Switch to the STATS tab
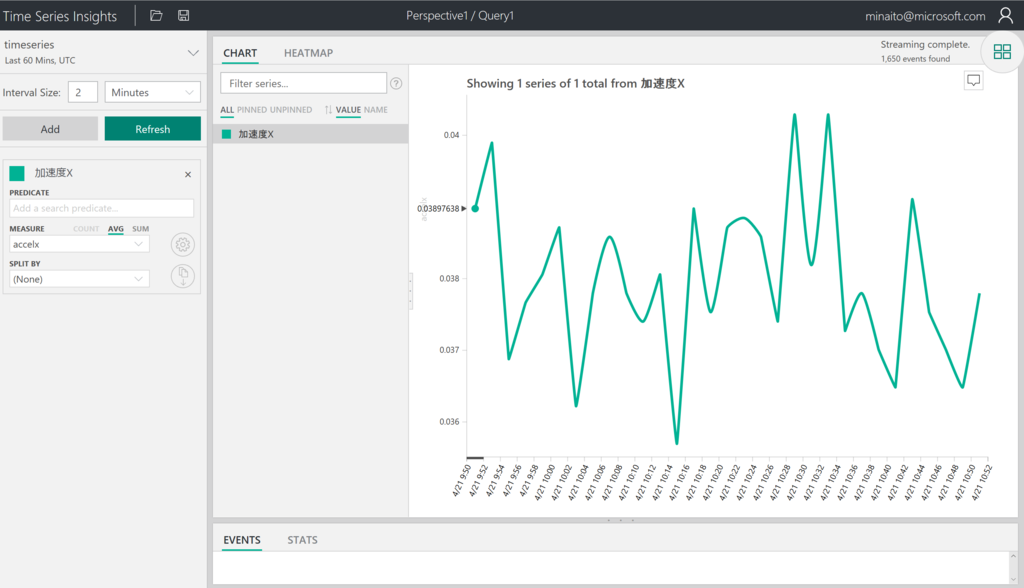The image size is (1024, 588). [302, 540]
